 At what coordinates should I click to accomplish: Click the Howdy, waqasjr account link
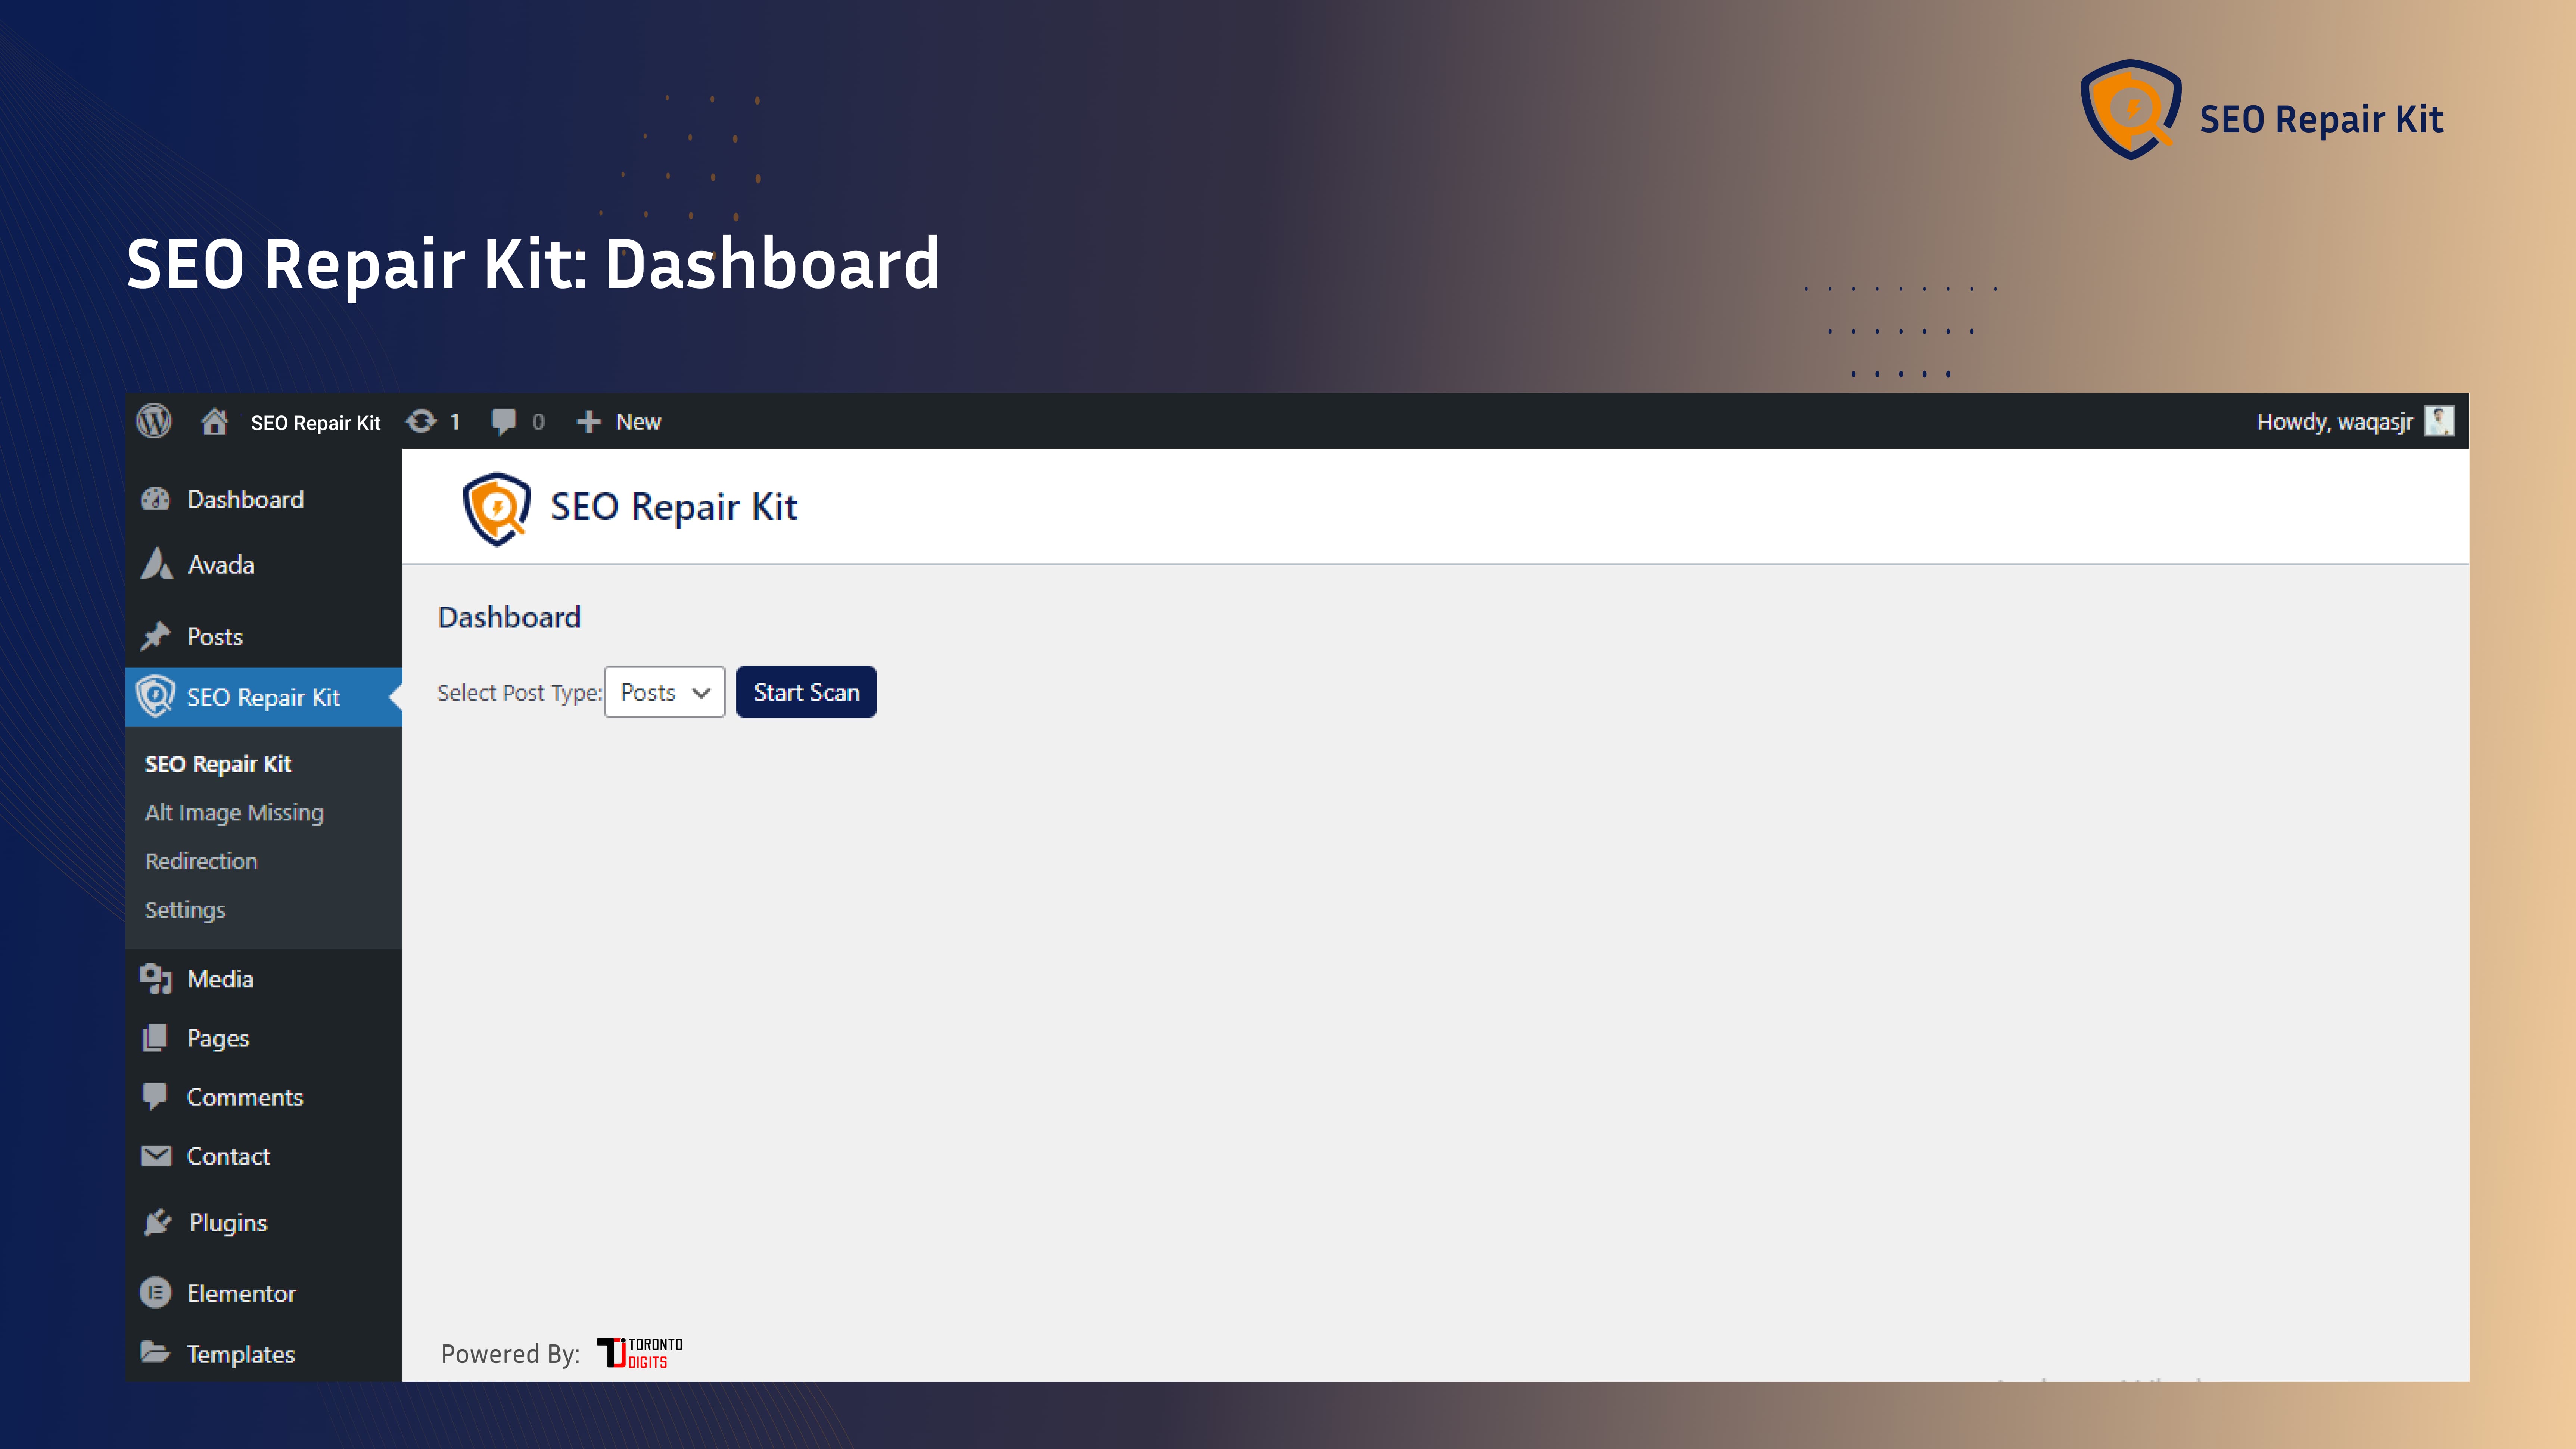coord(2334,422)
